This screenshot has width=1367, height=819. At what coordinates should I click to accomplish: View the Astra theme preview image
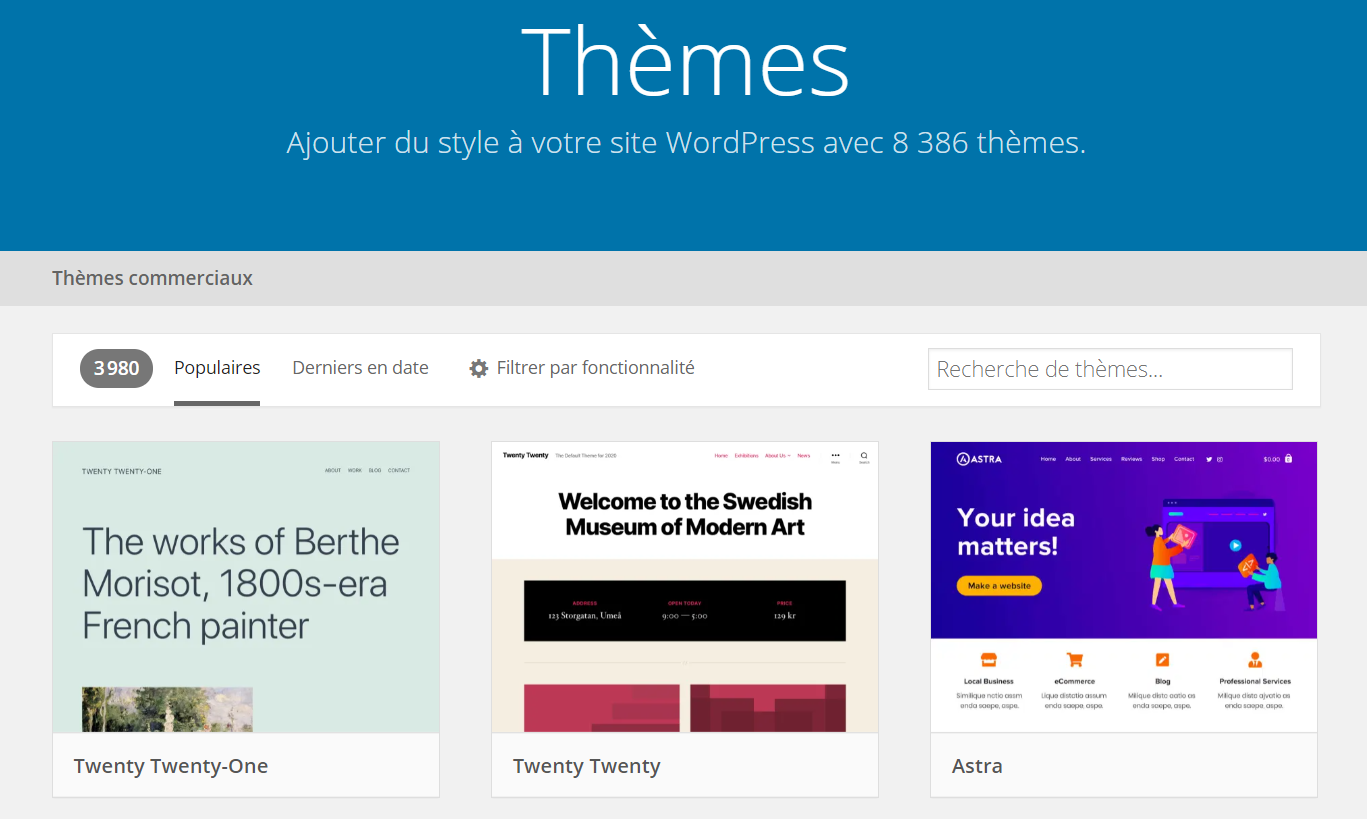(x=1124, y=587)
